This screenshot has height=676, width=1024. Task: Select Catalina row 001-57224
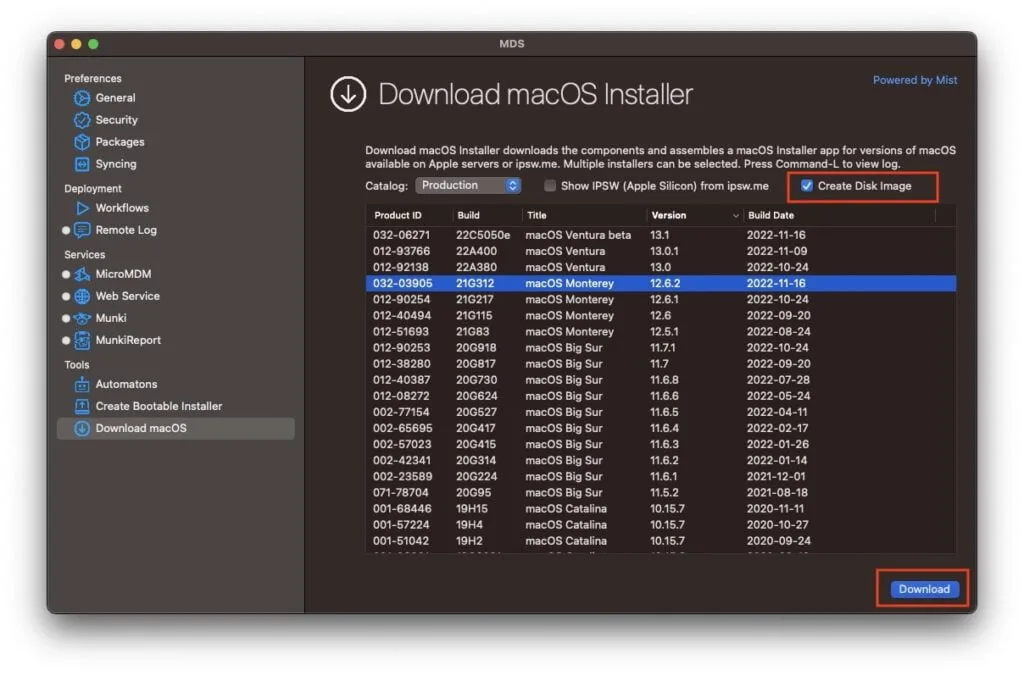click(660, 525)
